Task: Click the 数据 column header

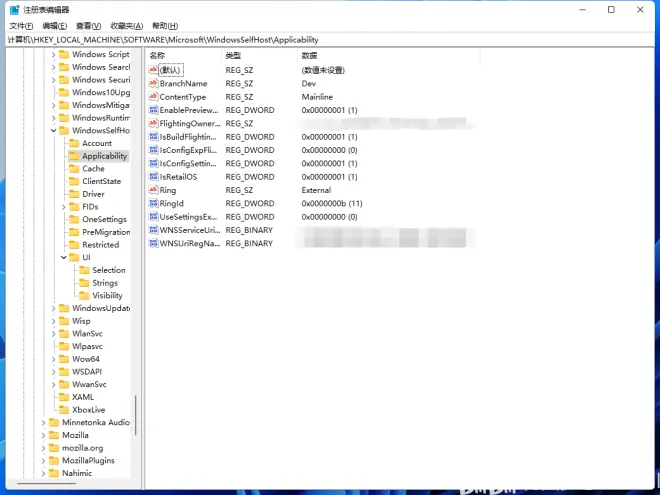Action: pos(389,56)
